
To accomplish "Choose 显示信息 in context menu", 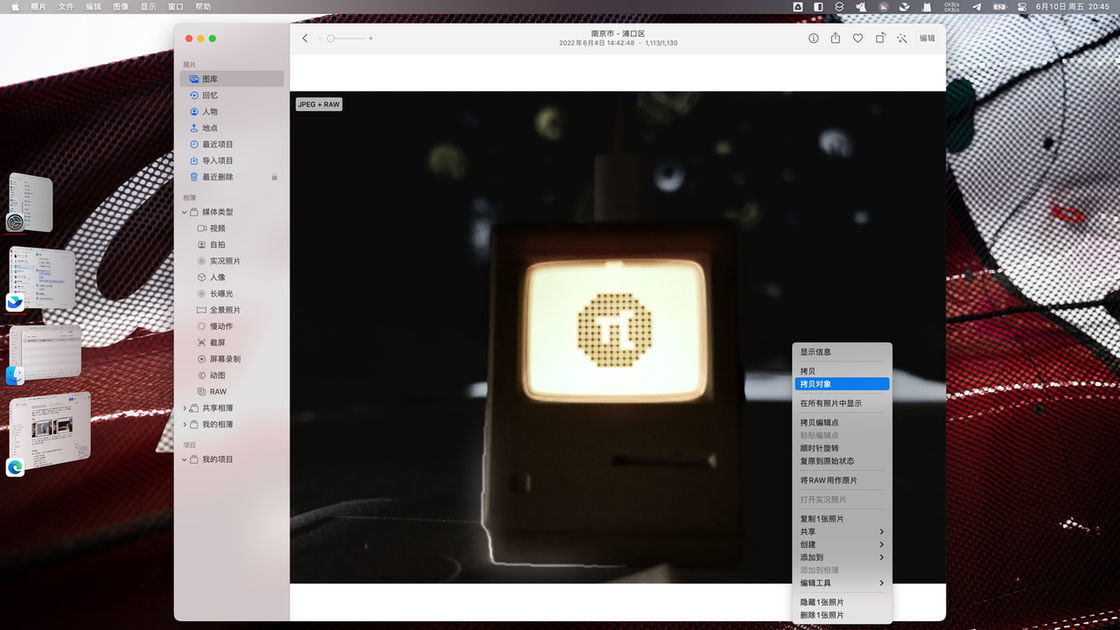I will click(842, 352).
